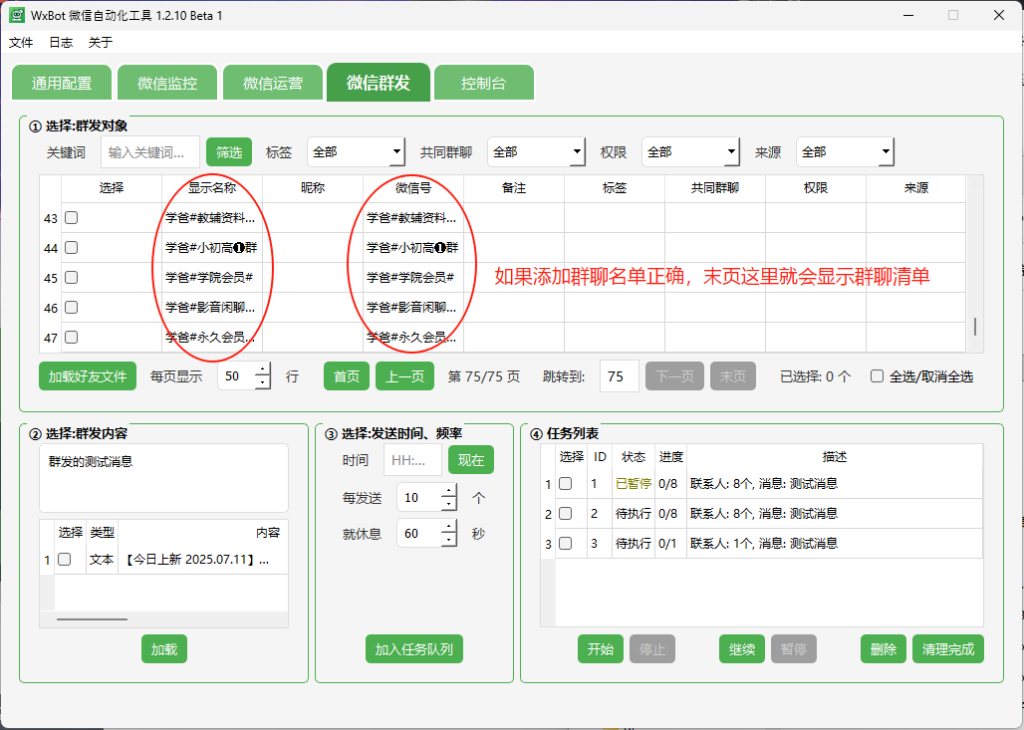Switch to the 控制台 tab
The height and width of the screenshot is (730, 1024).
[484, 83]
